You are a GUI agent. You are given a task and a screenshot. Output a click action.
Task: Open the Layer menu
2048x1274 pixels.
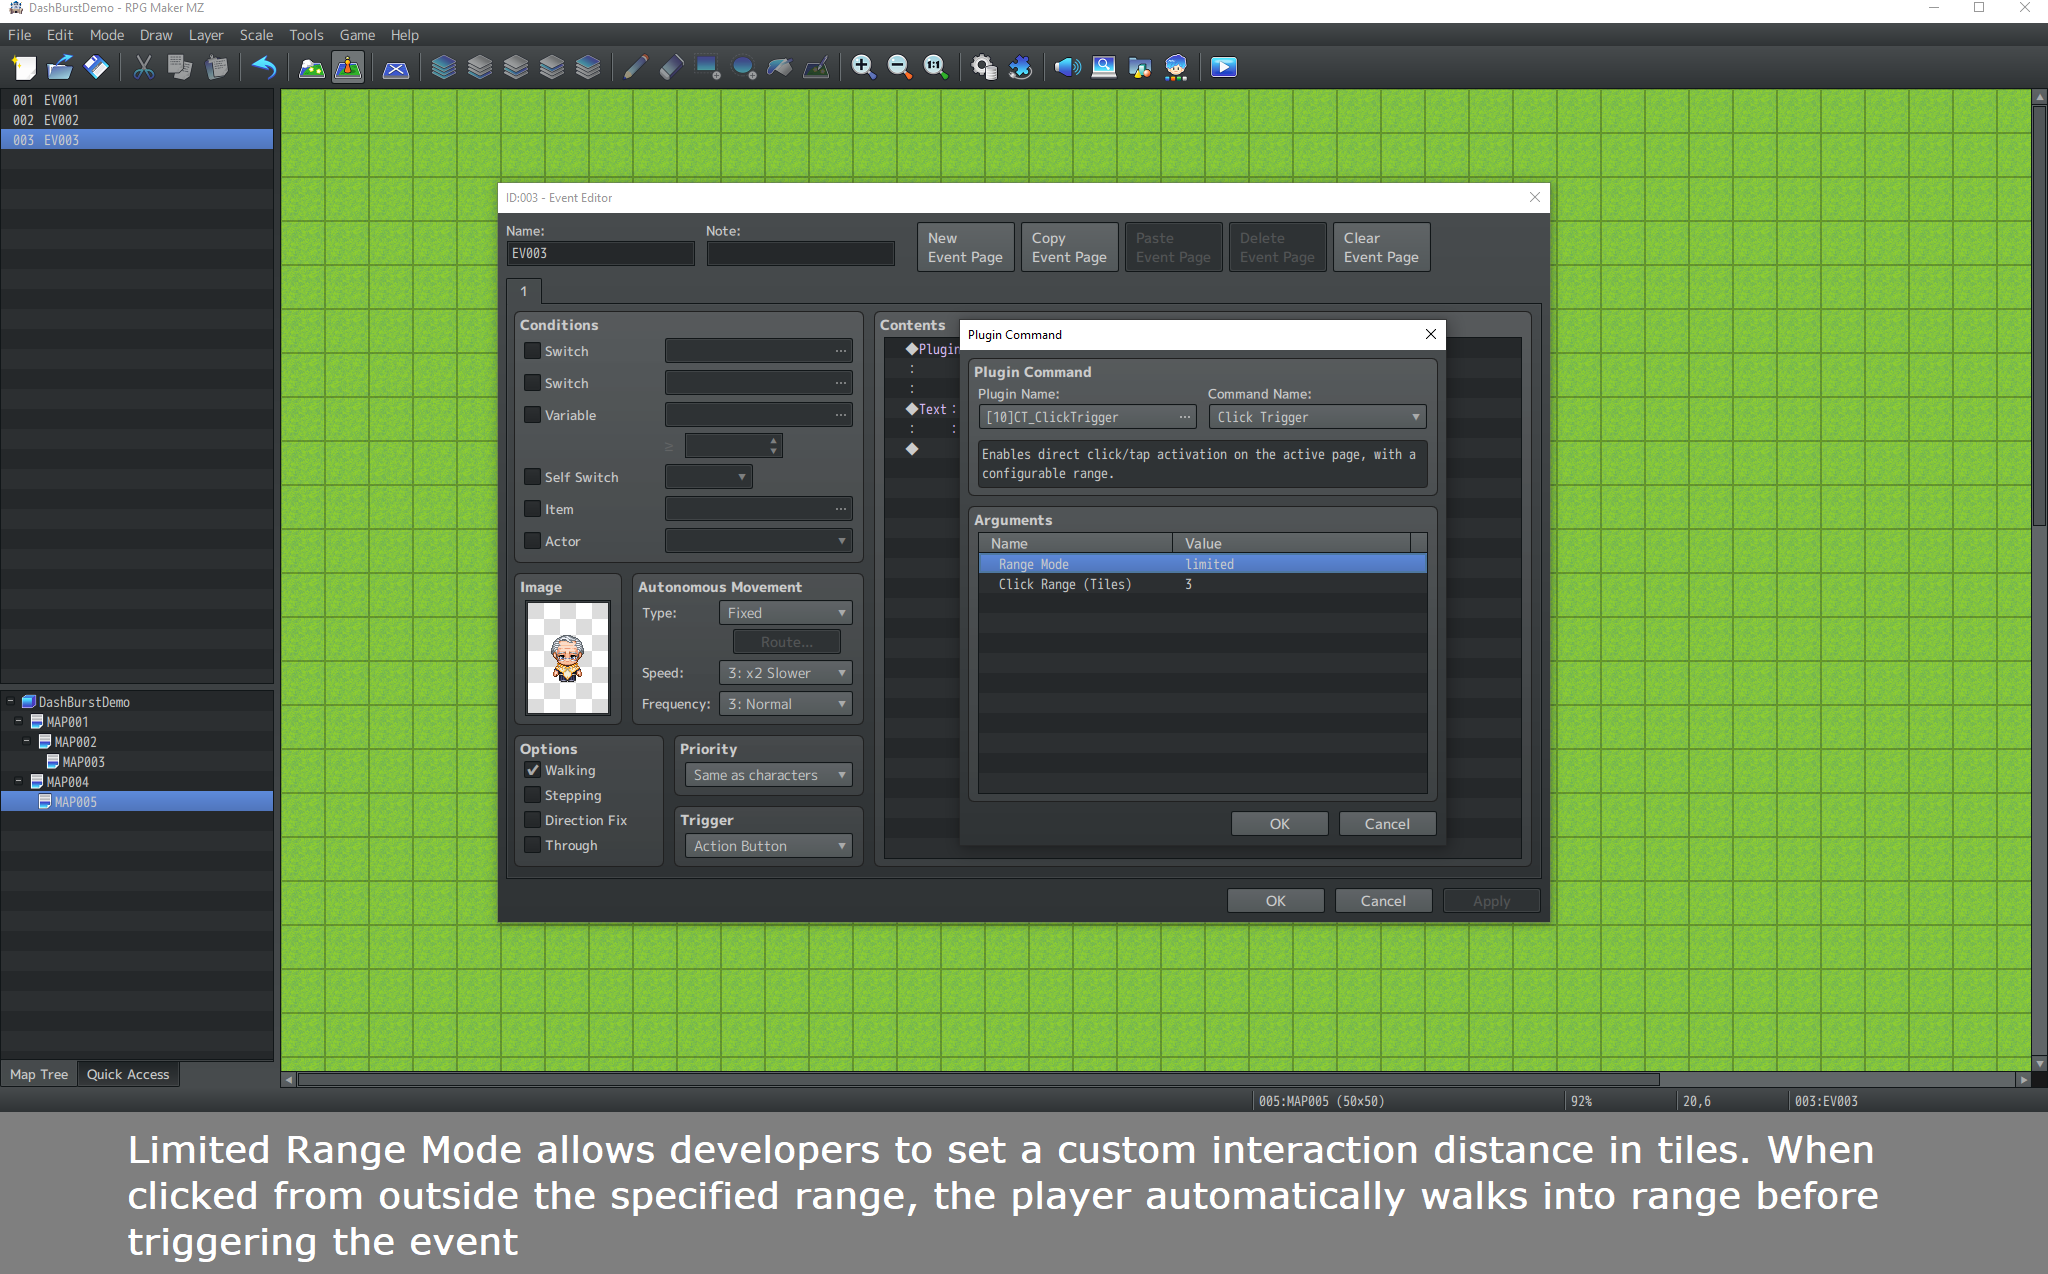pyautogui.click(x=206, y=35)
